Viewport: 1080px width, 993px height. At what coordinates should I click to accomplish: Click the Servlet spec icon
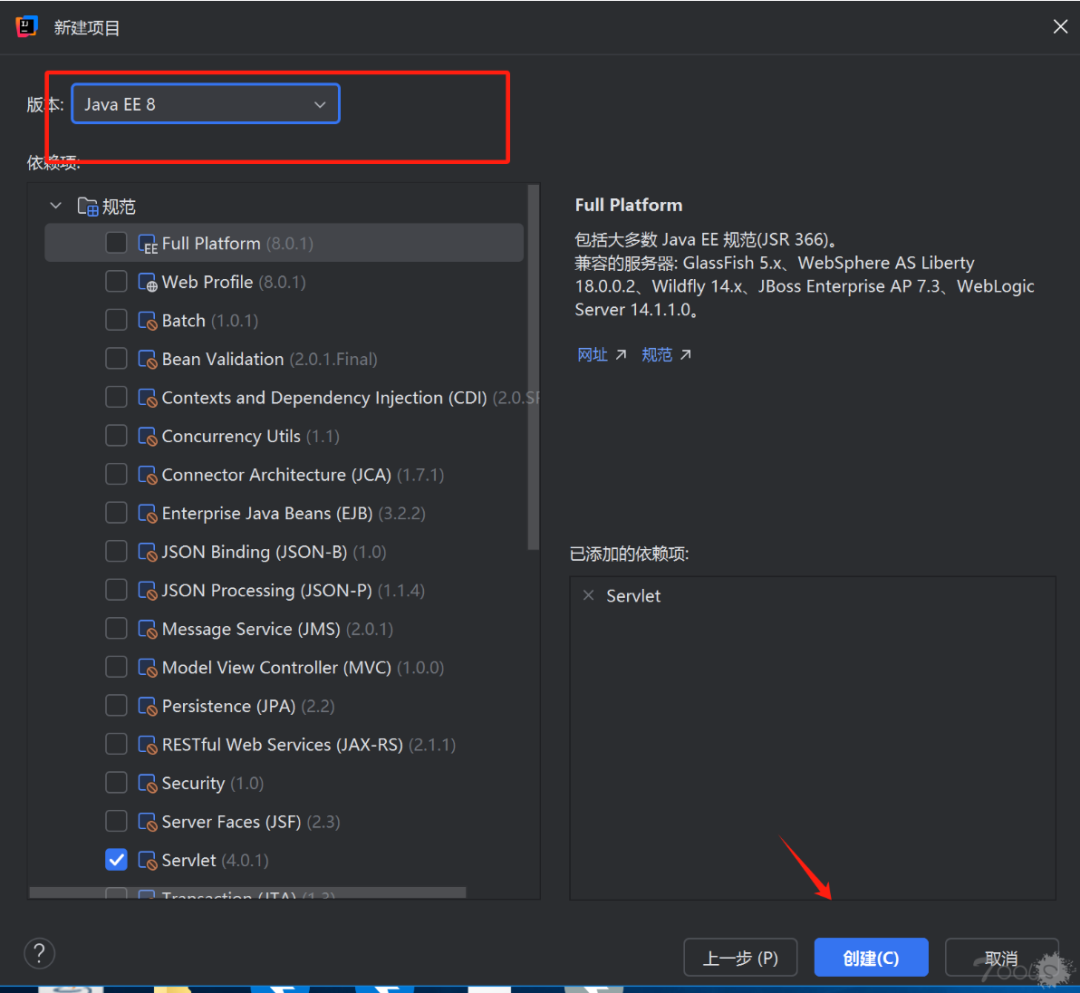point(147,861)
